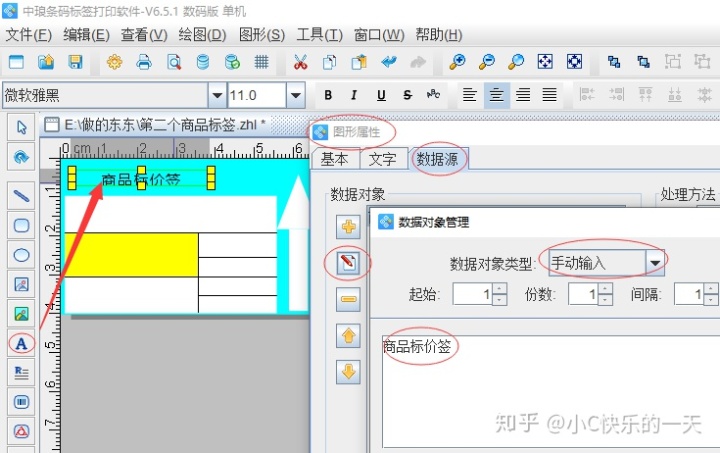This screenshot has width=720, height=453.
Task: Toggle Underline formatting
Action: [x=381, y=95]
